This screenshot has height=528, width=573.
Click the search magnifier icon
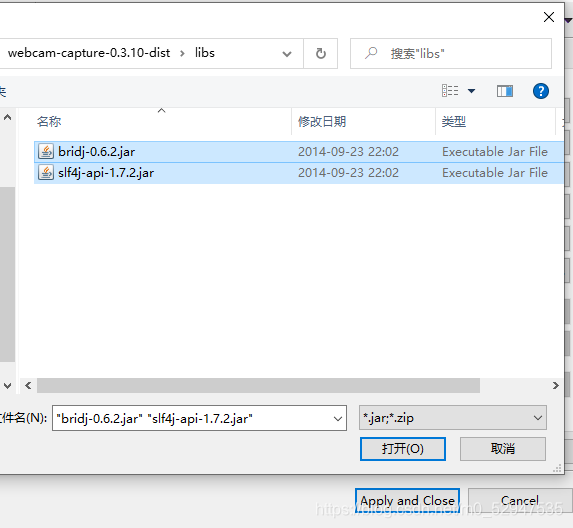point(371,53)
